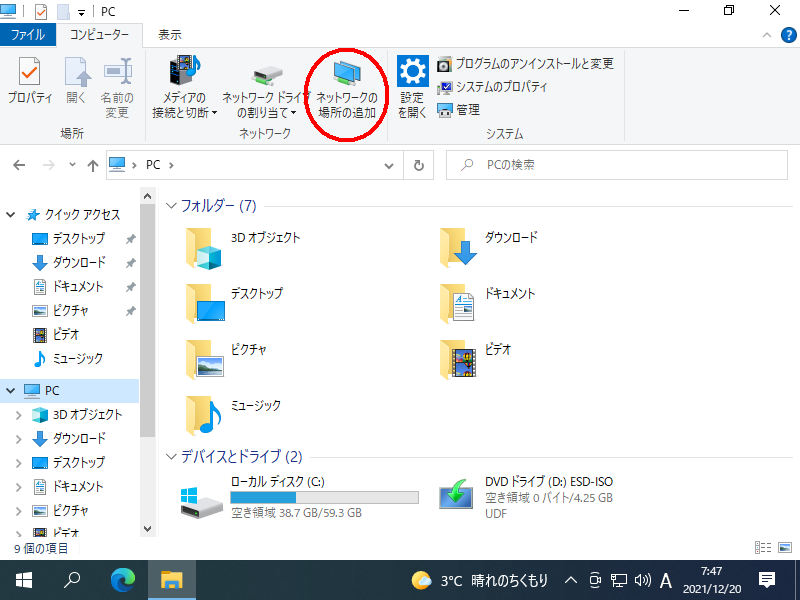
Task: Switch to large icons view in status bar
Action: [x=784, y=548]
